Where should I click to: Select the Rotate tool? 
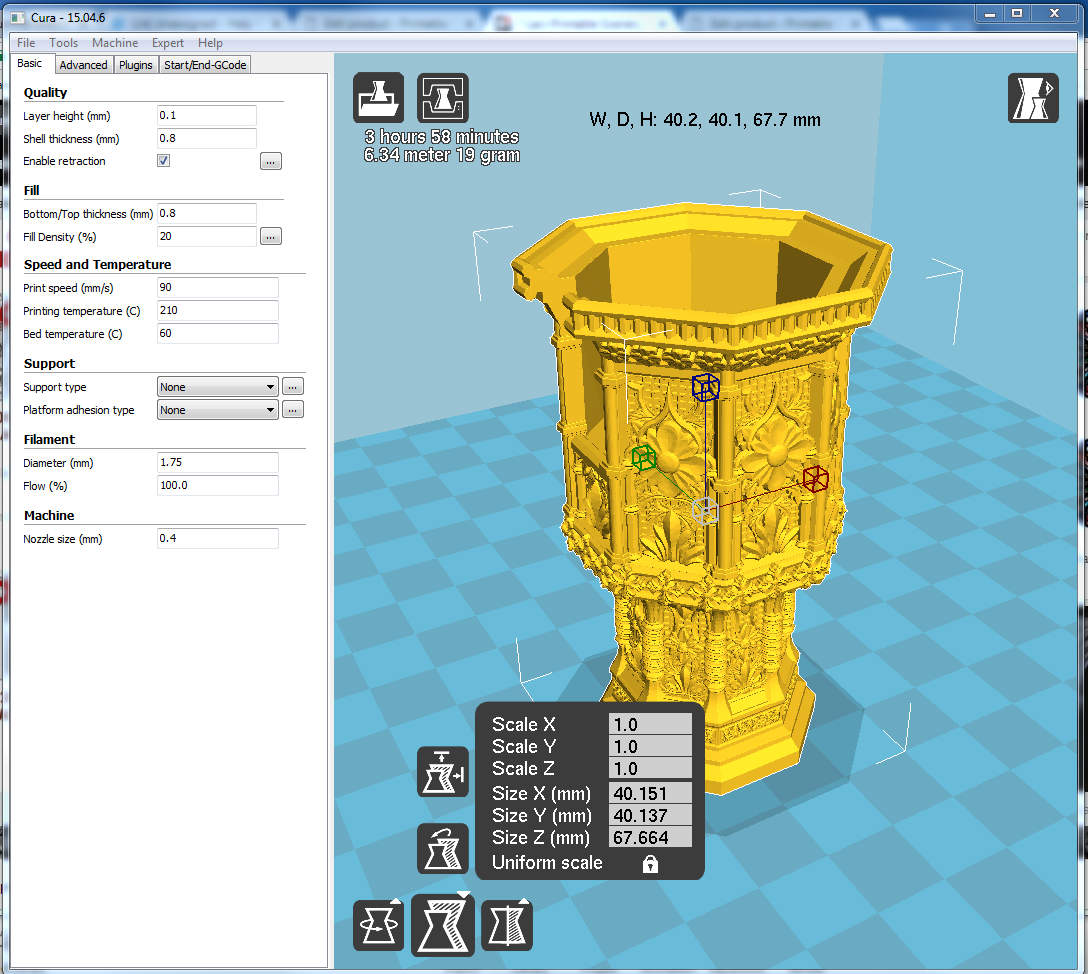click(378, 925)
